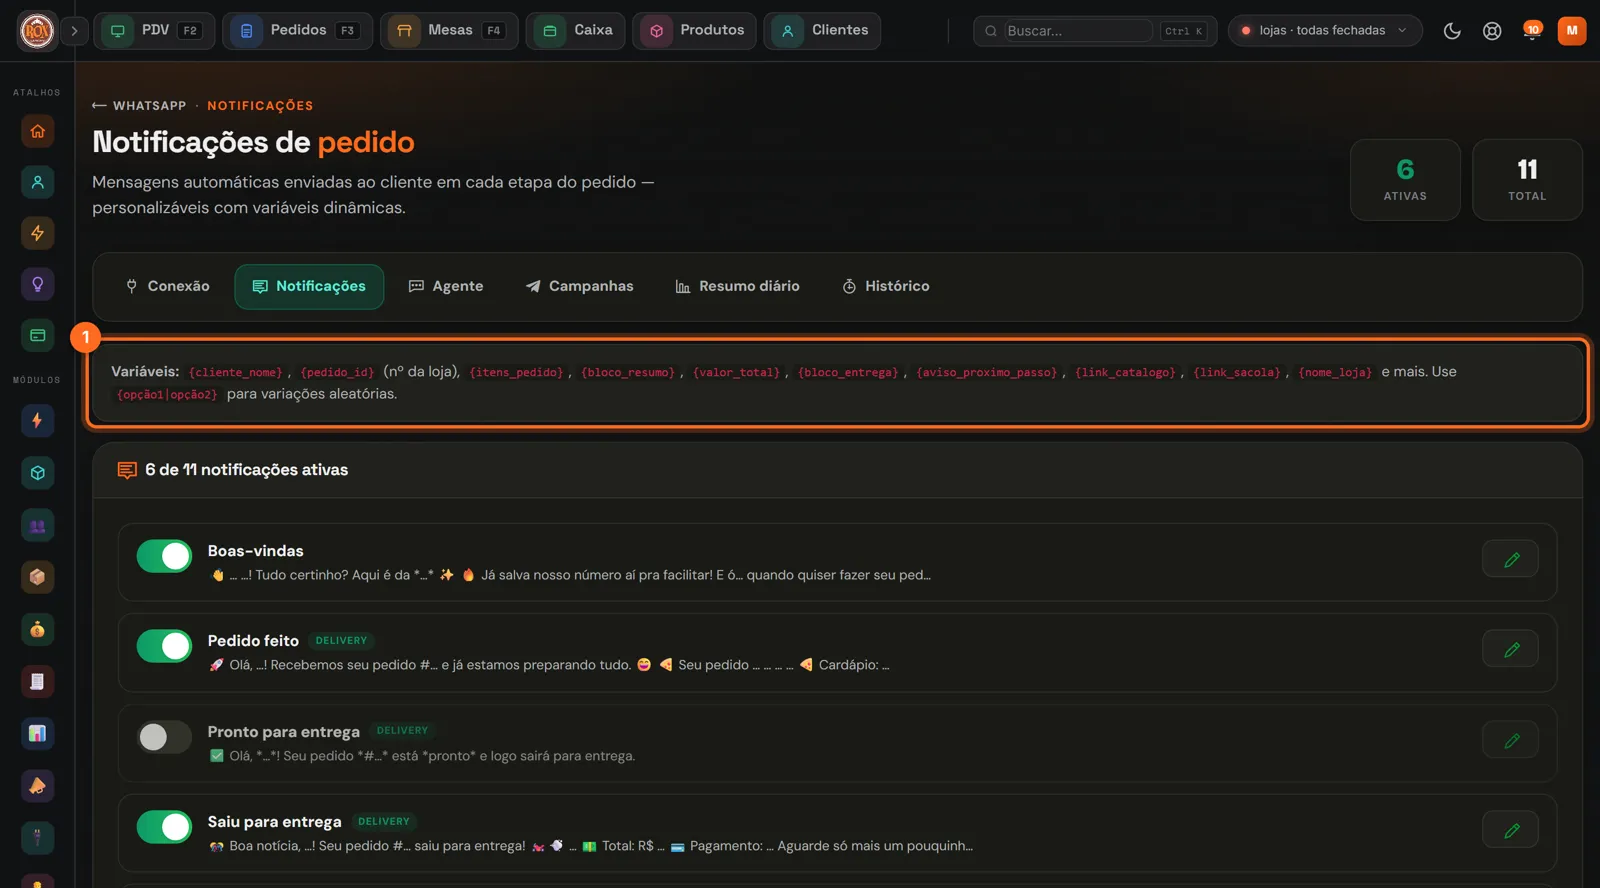
Task: Open the lightning bolt shortcut under Atalhos
Action: [37, 233]
